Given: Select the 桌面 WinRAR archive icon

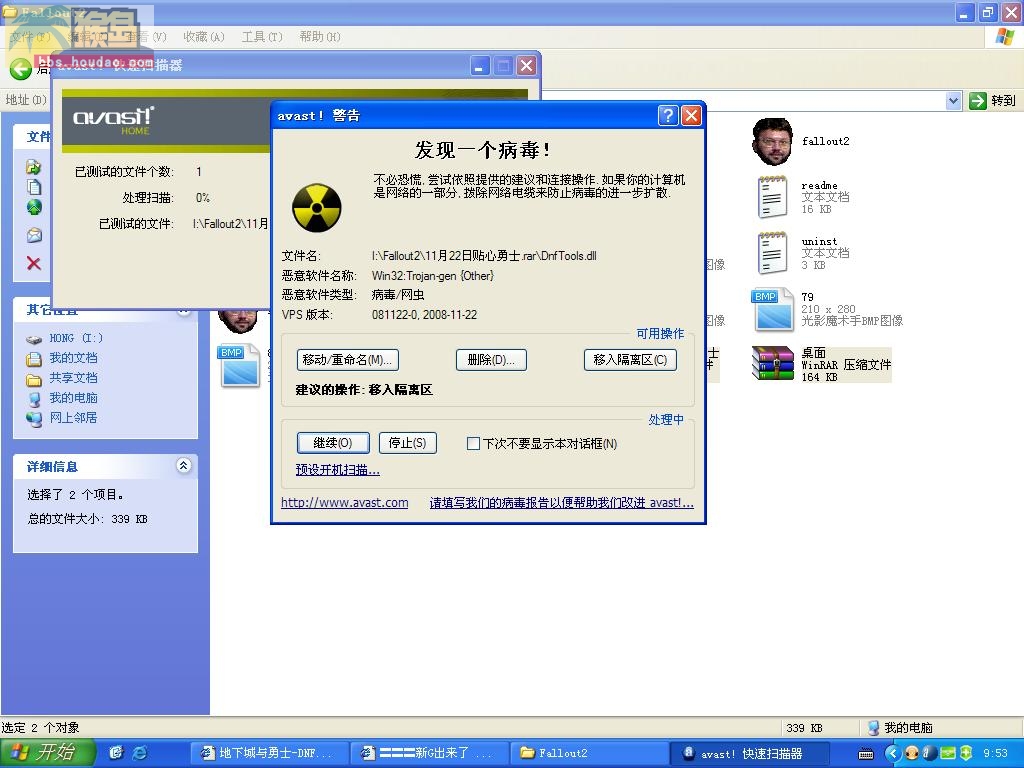Looking at the screenshot, I should (x=773, y=363).
